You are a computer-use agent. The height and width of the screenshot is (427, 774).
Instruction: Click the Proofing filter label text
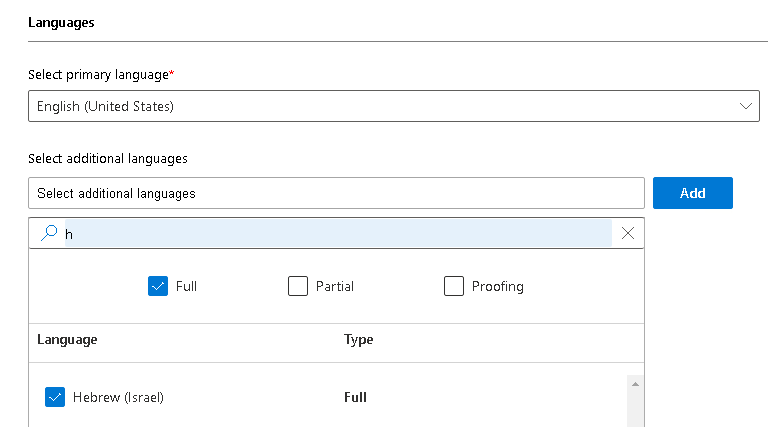[x=497, y=286]
